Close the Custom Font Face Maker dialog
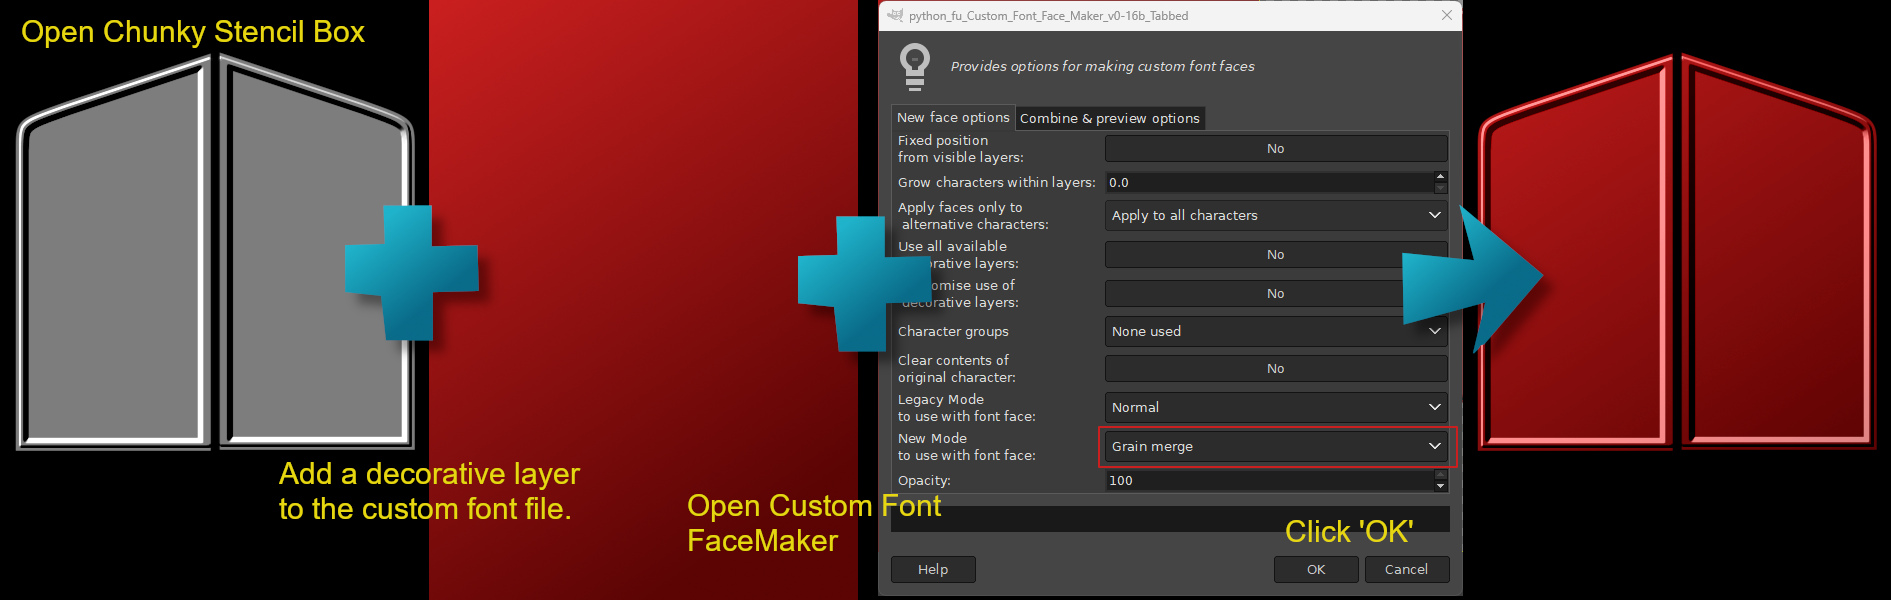Viewport: 1891px width, 600px height. (x=1446, y=15)
